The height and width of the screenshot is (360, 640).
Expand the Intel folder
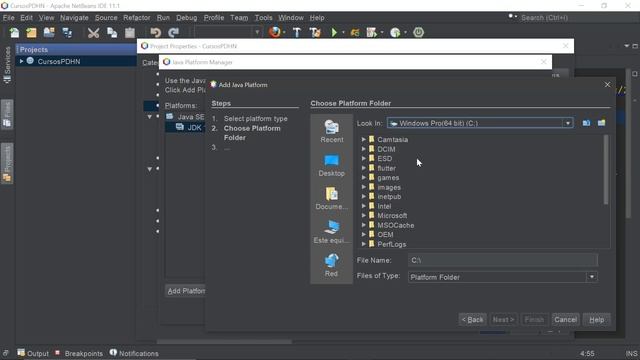363,206
